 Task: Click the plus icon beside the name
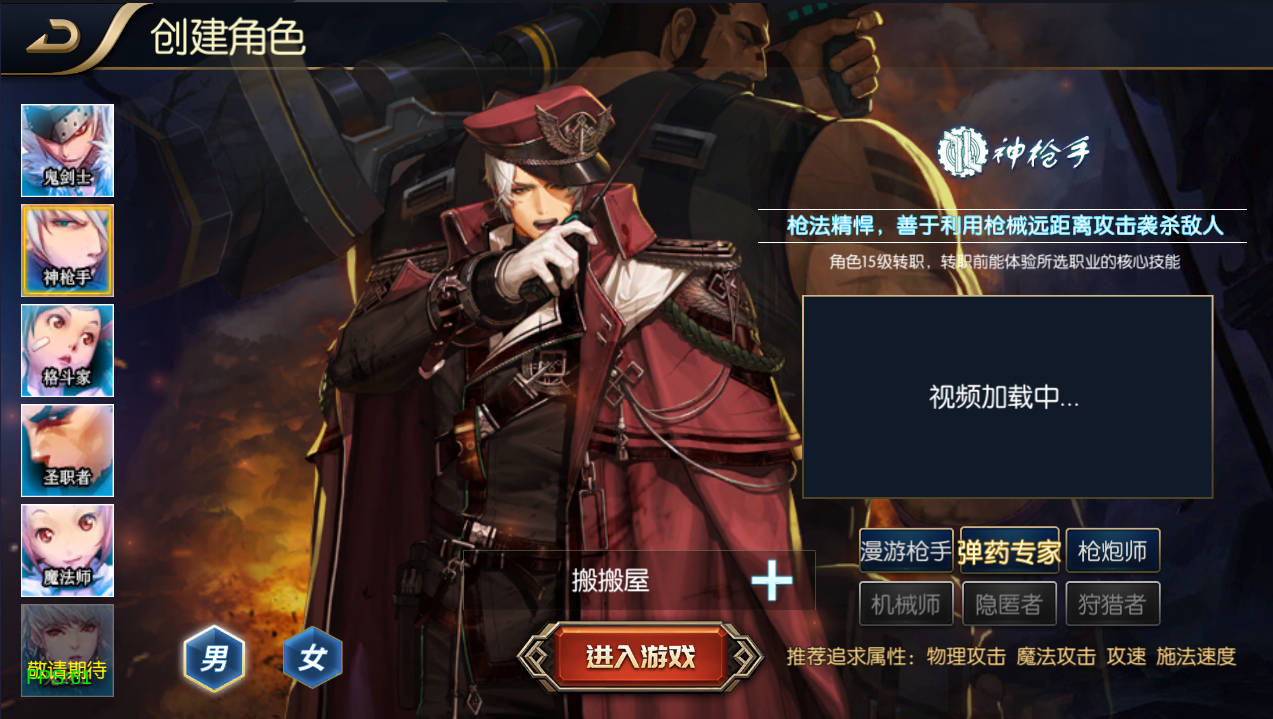pyautogui.click(x=772, y=580)
